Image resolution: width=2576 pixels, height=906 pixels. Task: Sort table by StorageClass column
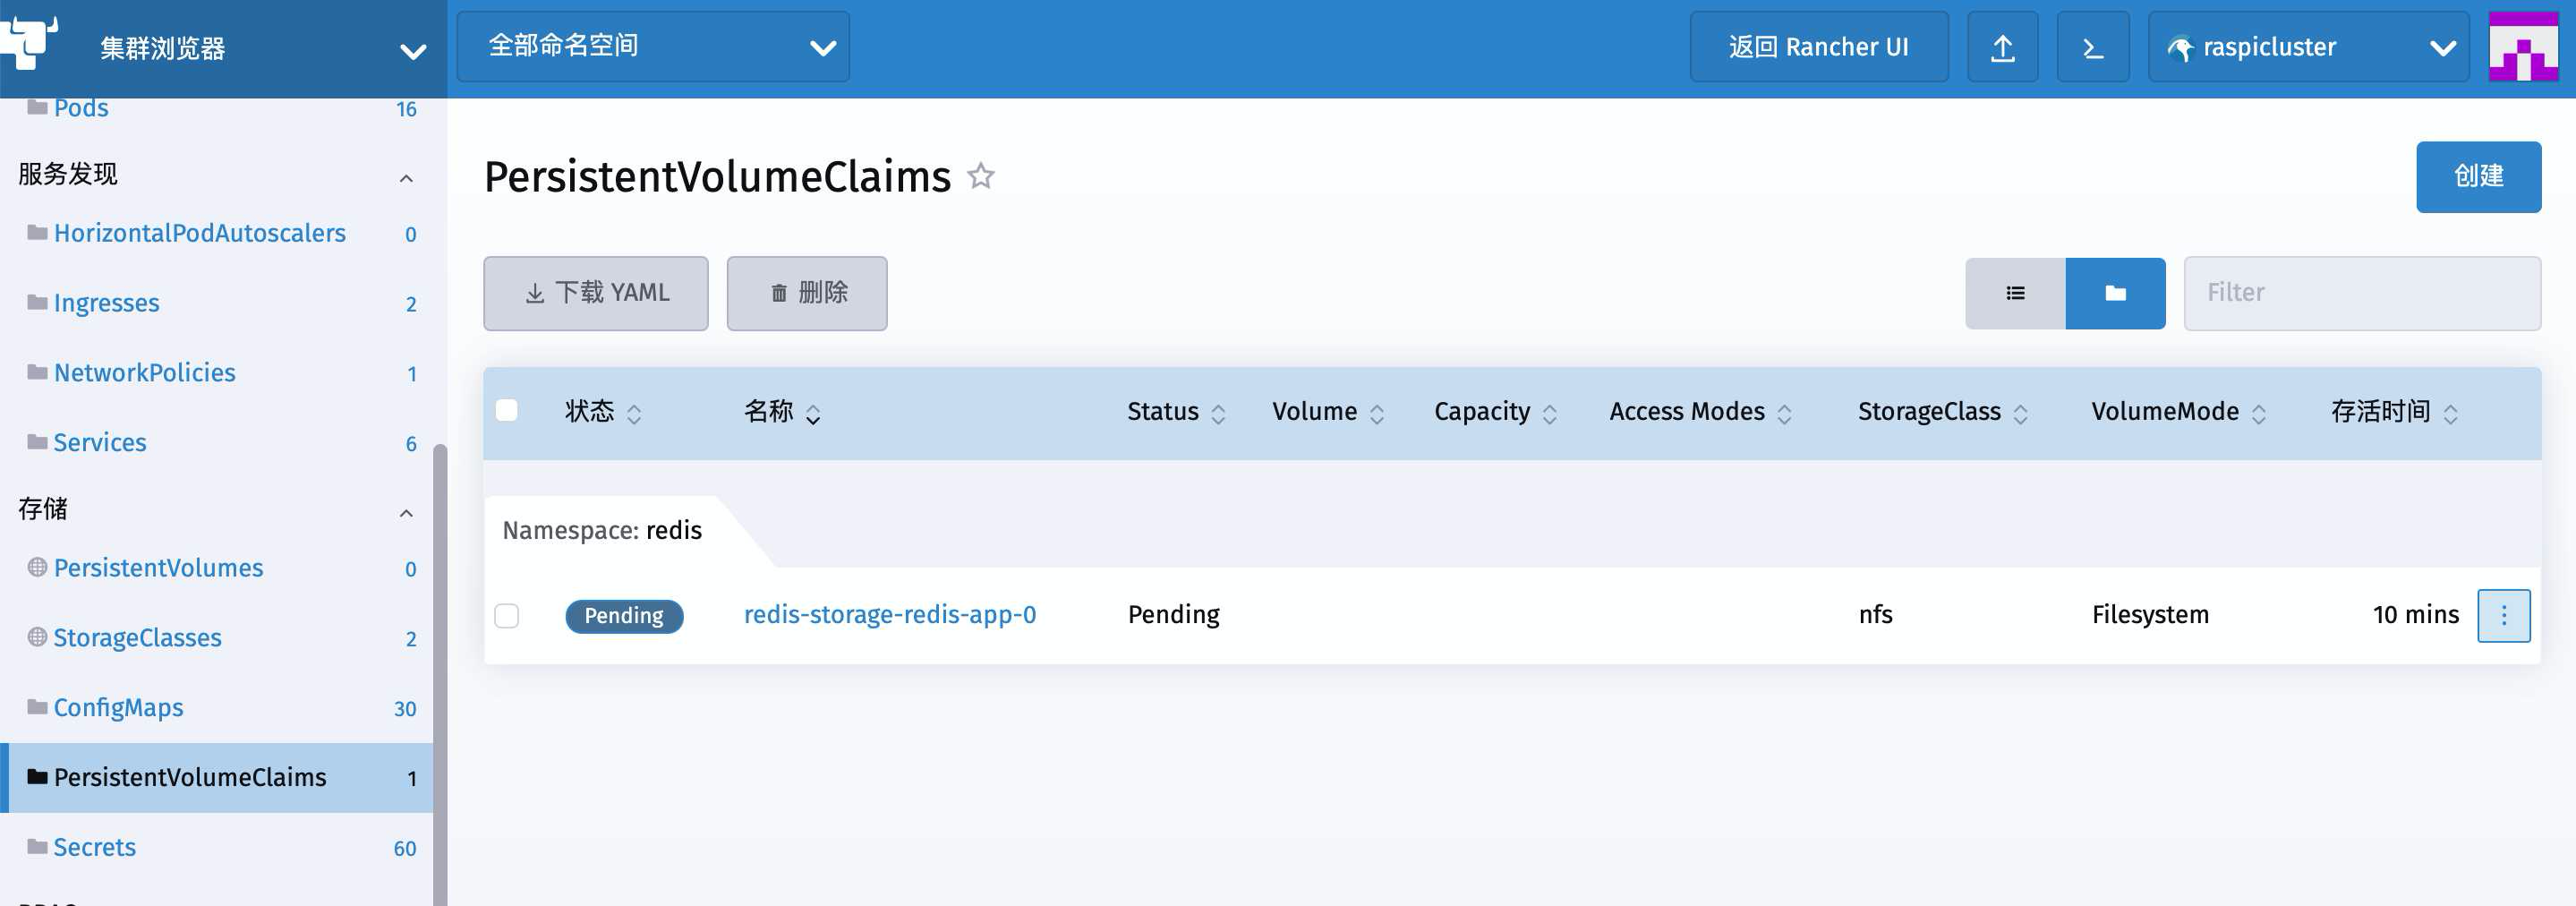click(x=1943, y=412)
